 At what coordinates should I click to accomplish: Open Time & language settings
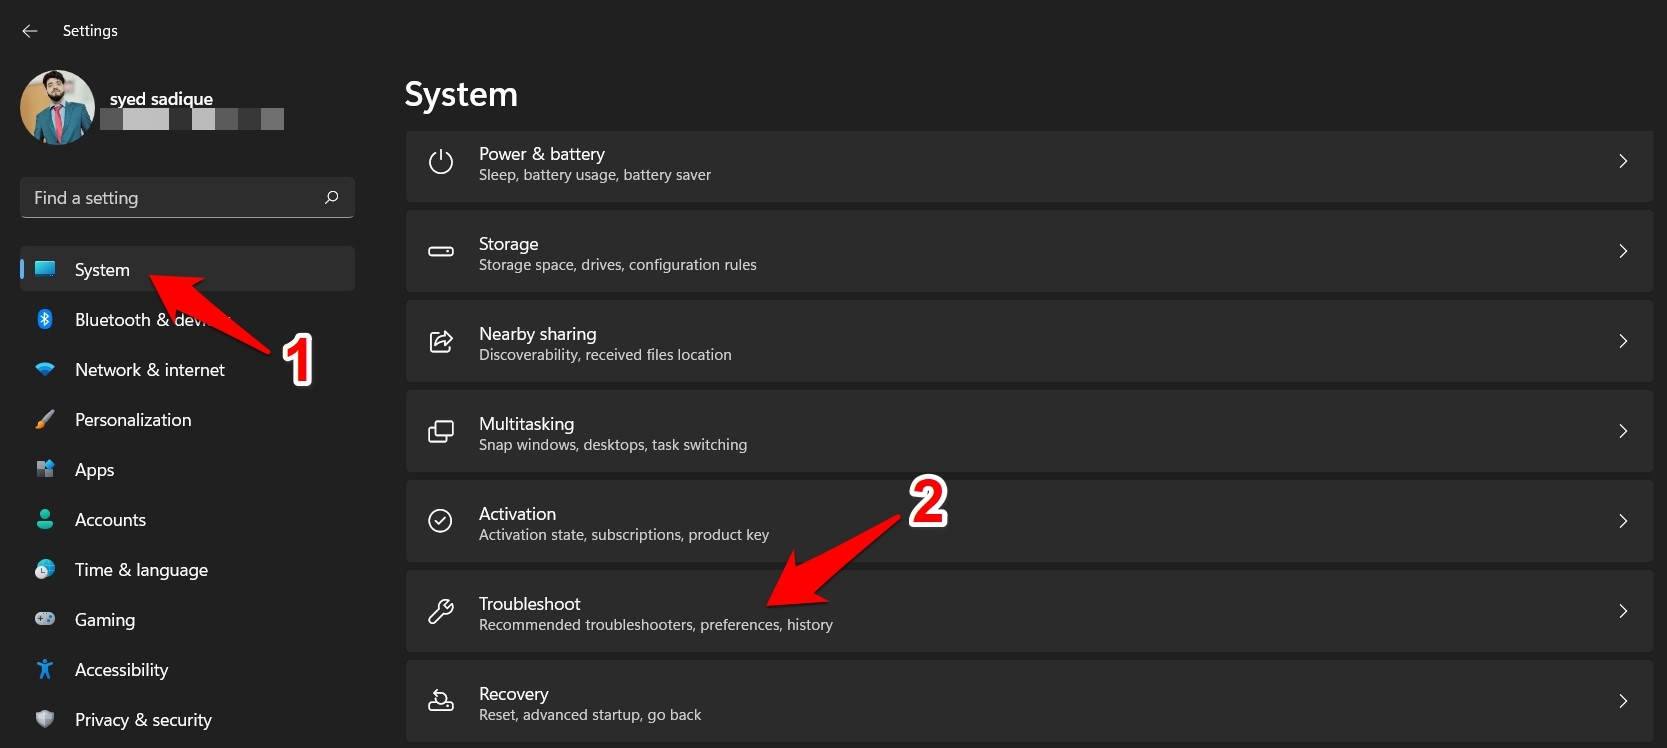[x=141, y=570]
